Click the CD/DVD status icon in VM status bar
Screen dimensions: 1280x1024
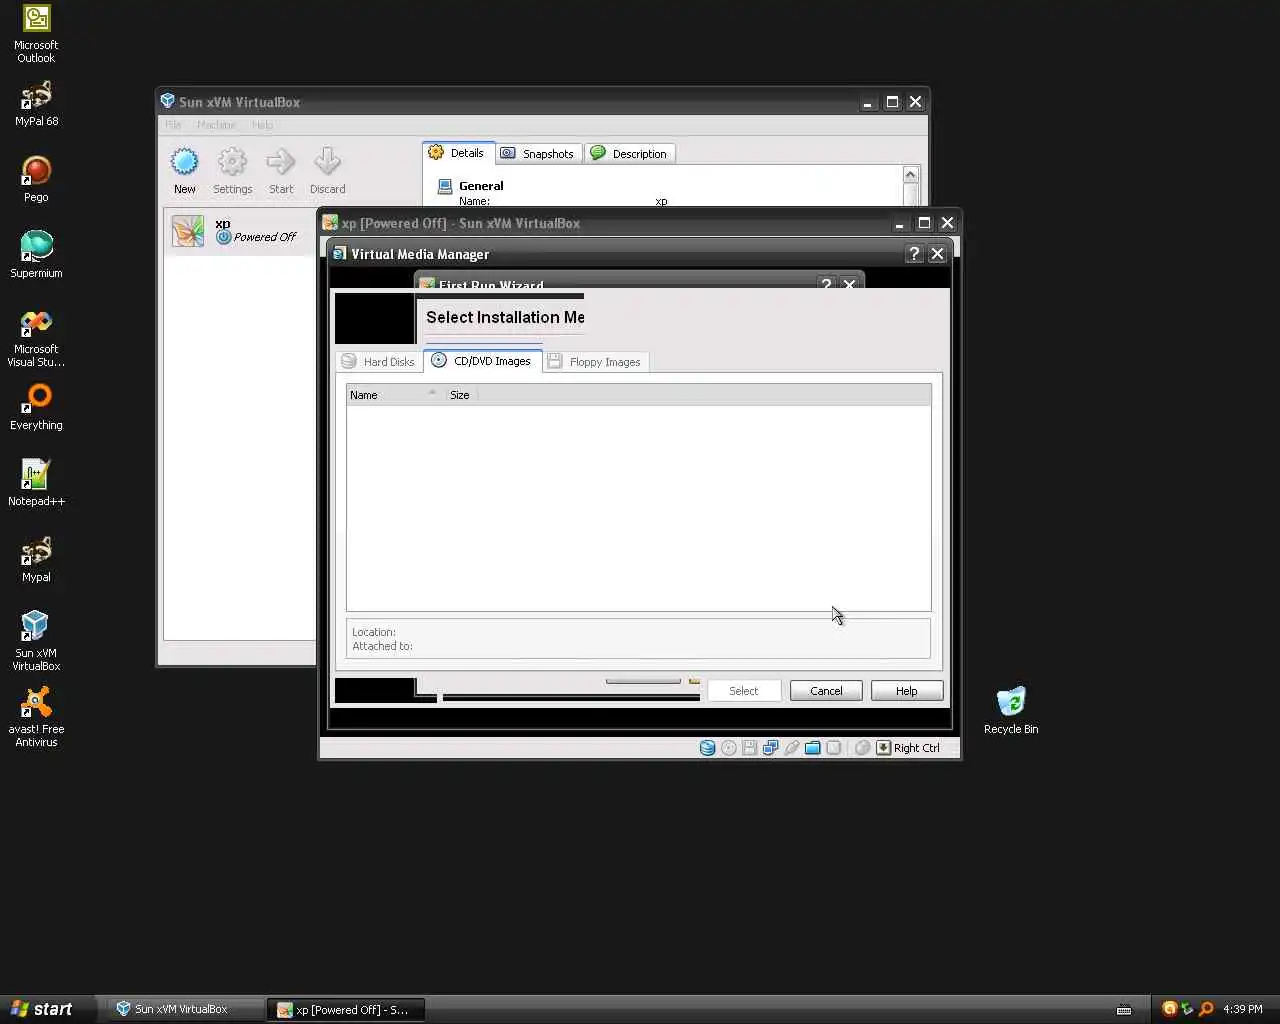click(x=729, y=748)
